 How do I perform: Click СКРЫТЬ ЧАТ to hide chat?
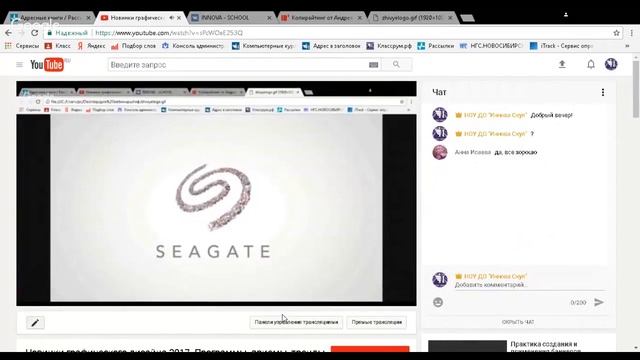point(518,322)
